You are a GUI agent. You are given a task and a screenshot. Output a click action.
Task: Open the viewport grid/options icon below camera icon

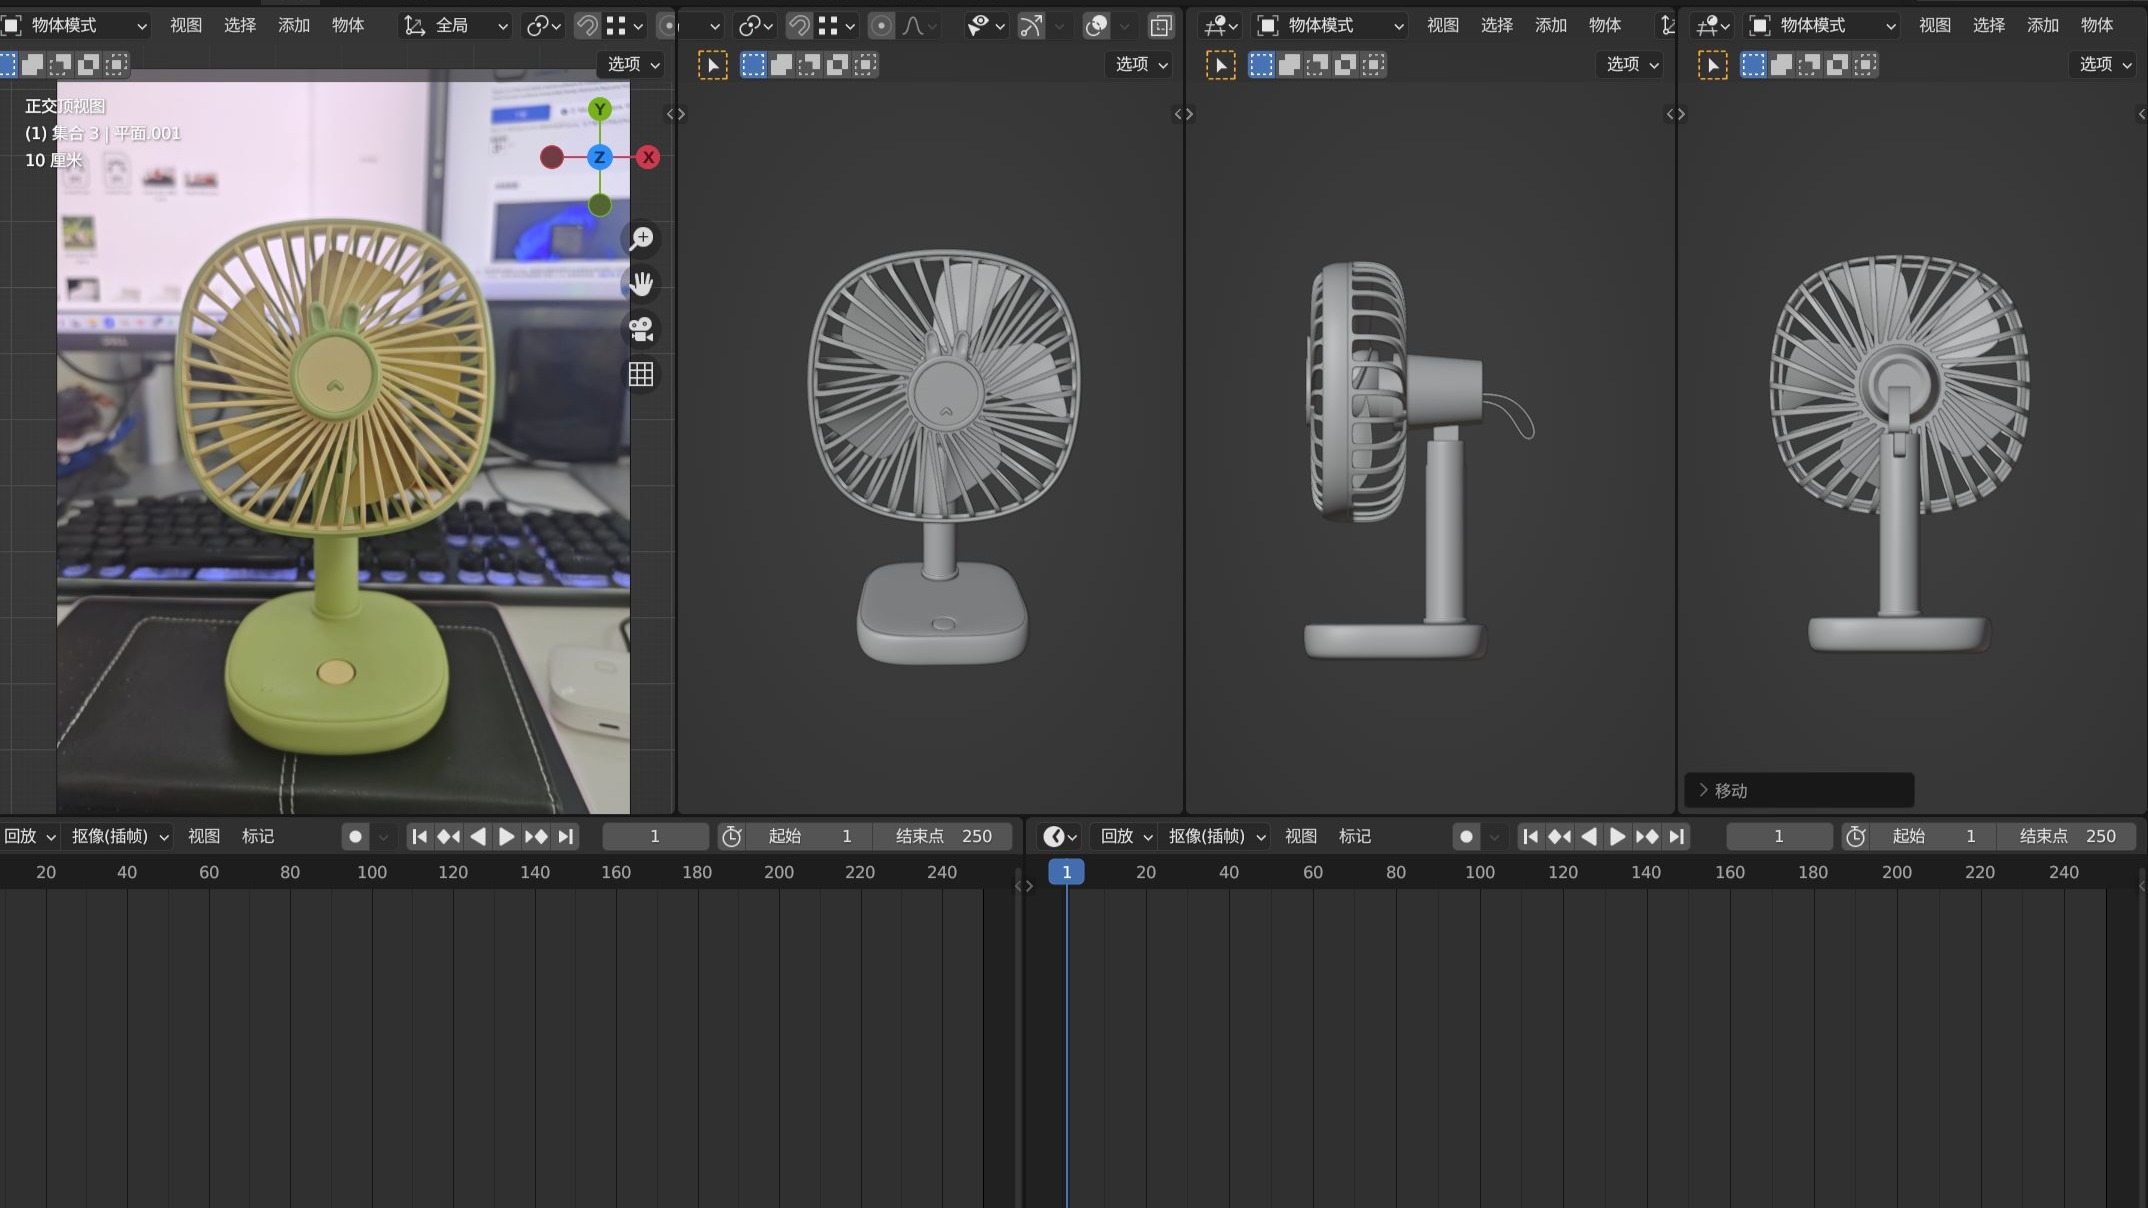[641, 374]
